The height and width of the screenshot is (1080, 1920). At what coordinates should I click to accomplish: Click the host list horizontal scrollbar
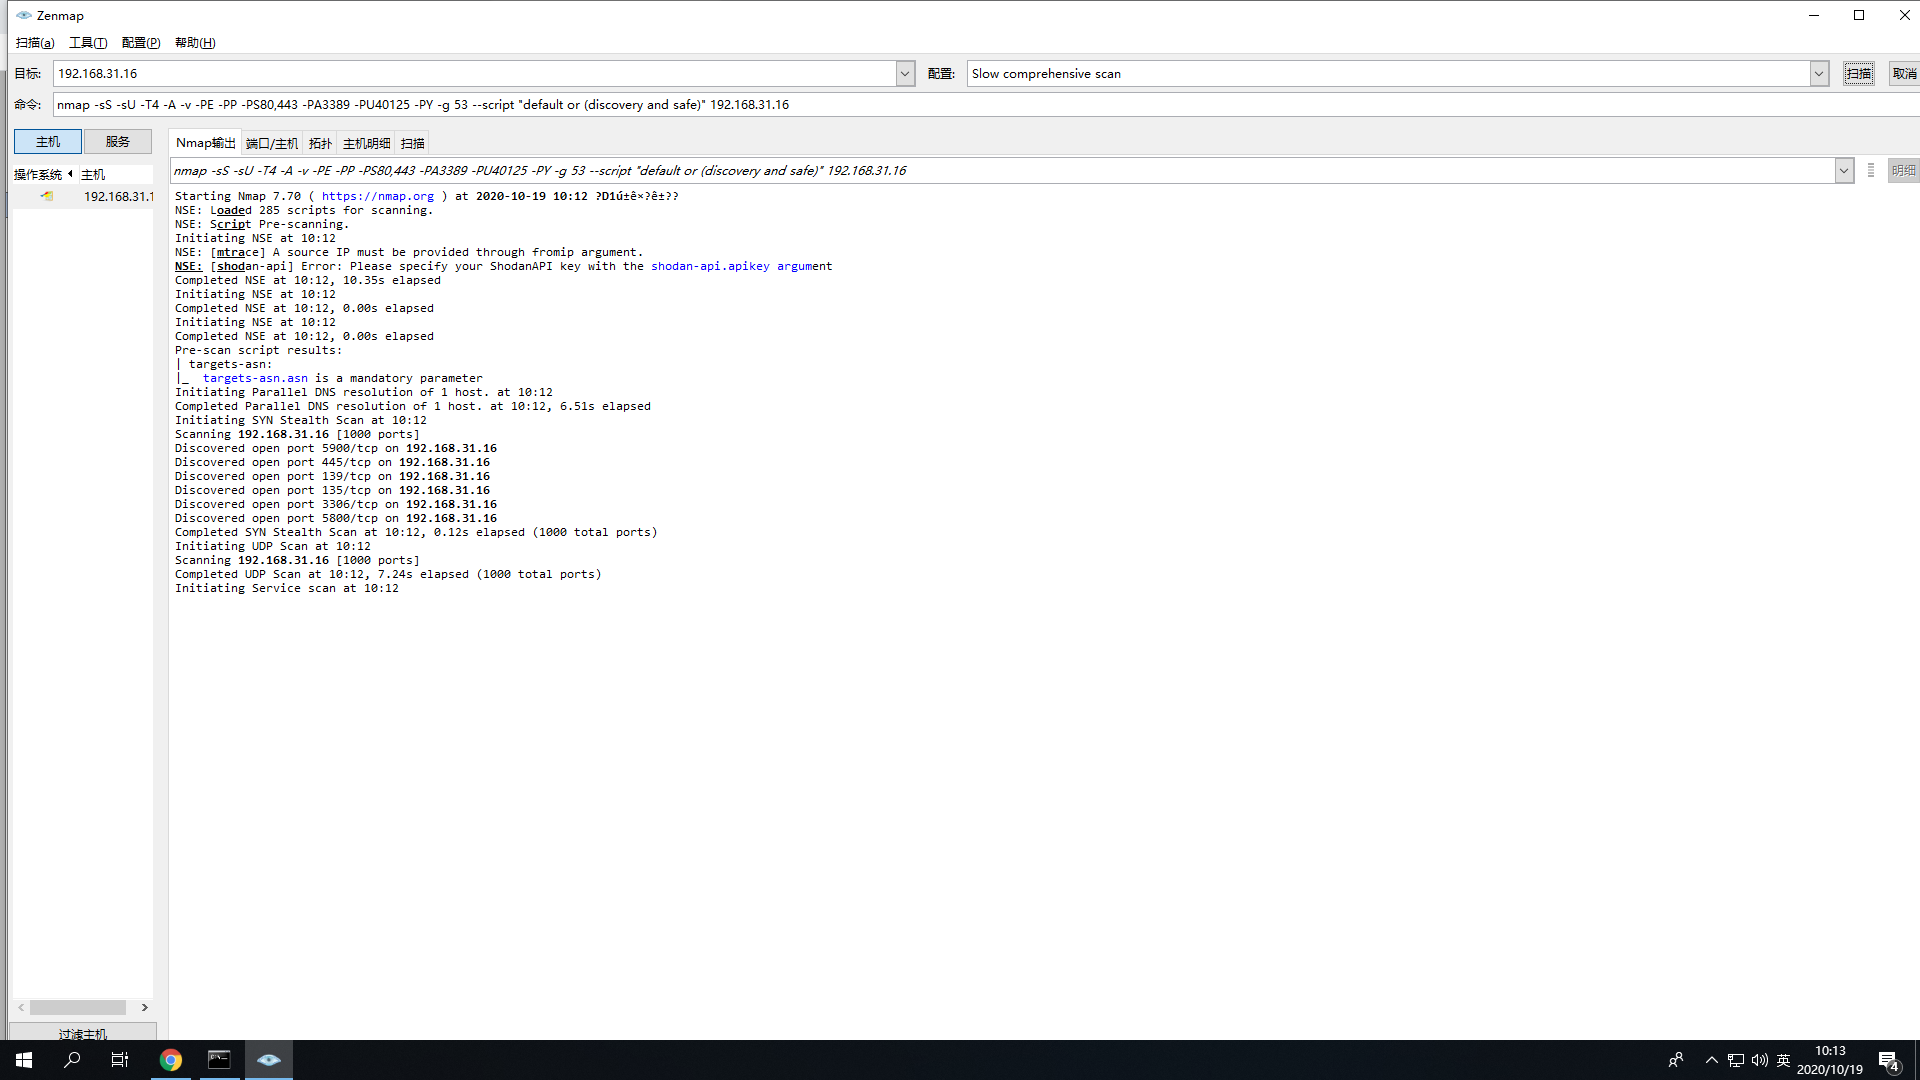(78, 1007)
